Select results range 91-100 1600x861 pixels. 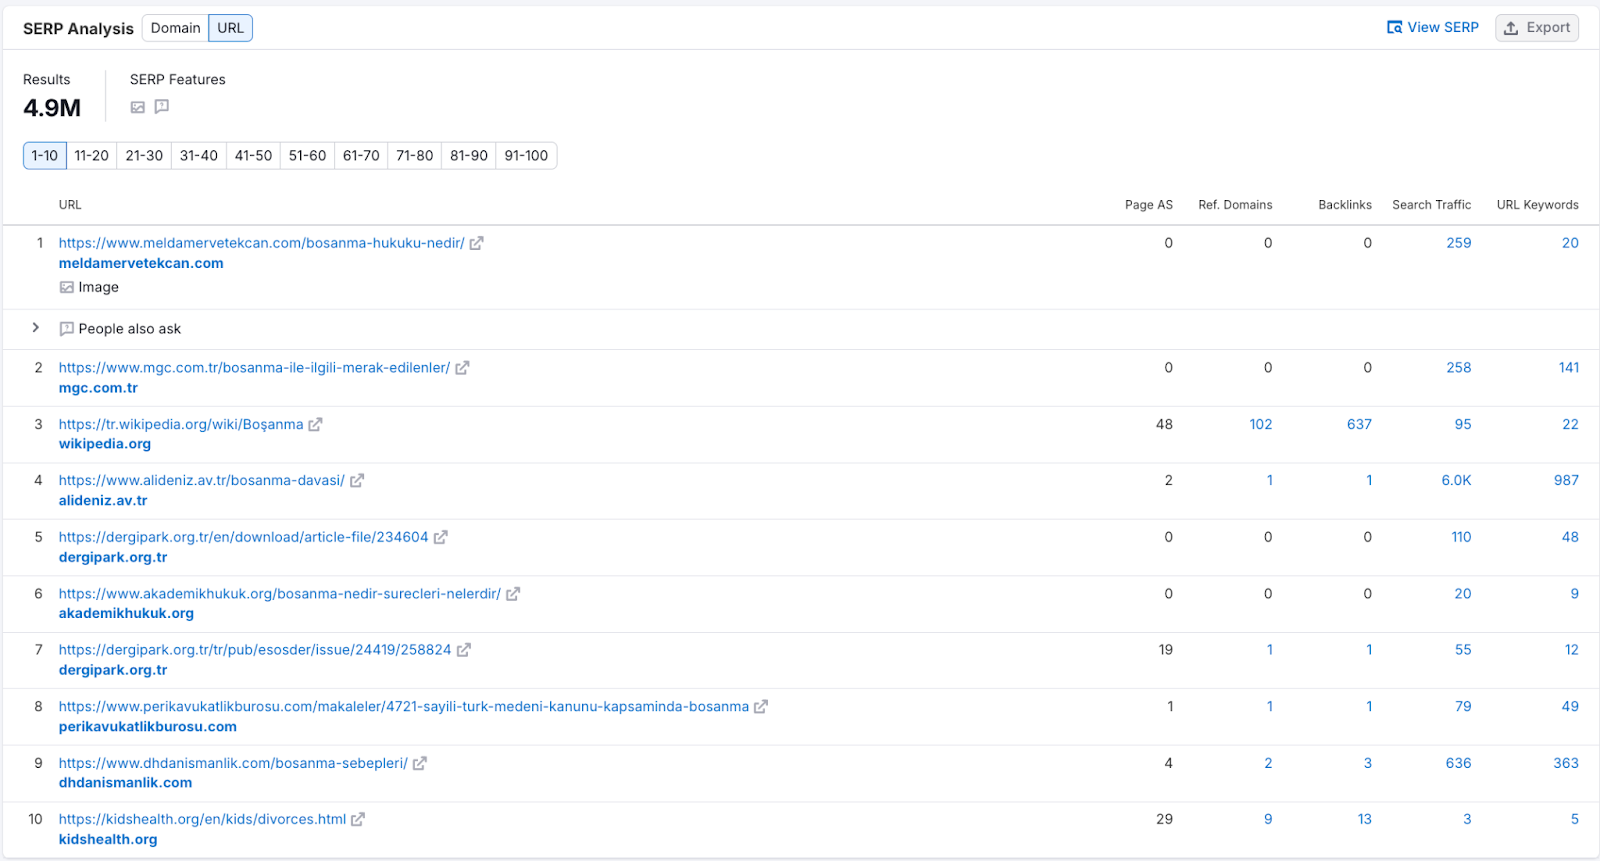click(x=526, y=156)
